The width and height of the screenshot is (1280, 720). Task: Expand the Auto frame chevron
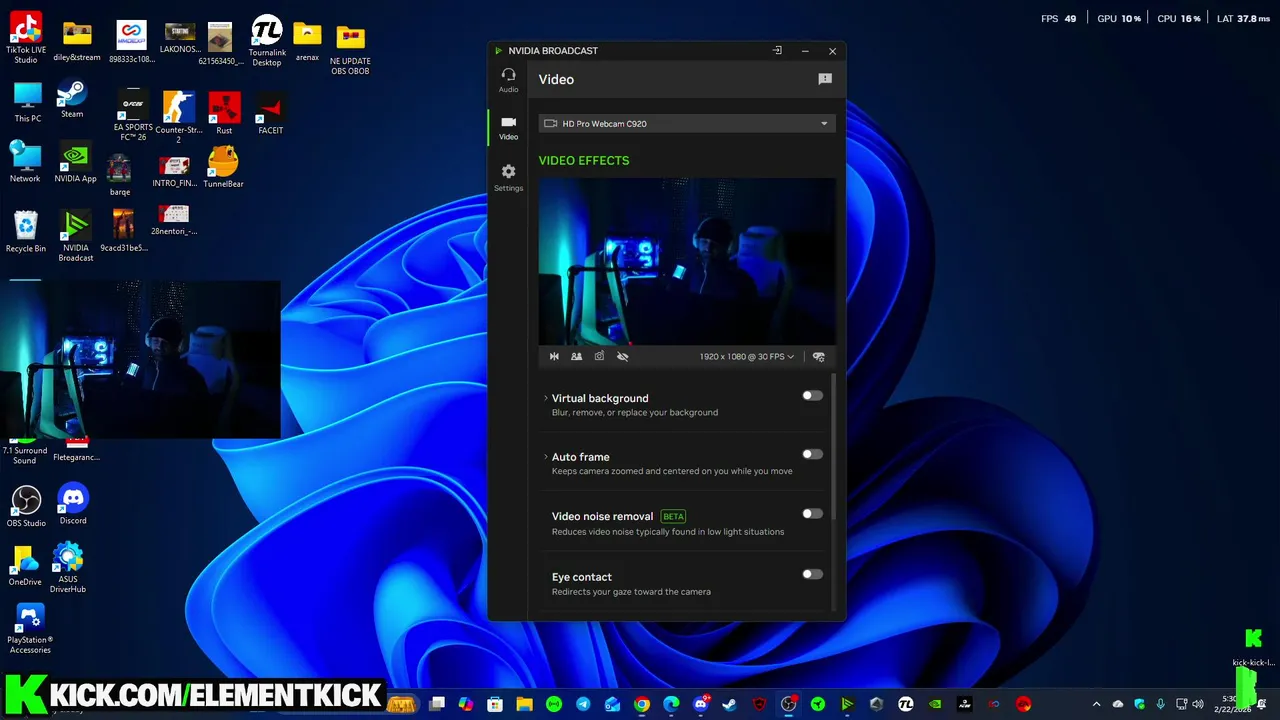coord(545,457)
